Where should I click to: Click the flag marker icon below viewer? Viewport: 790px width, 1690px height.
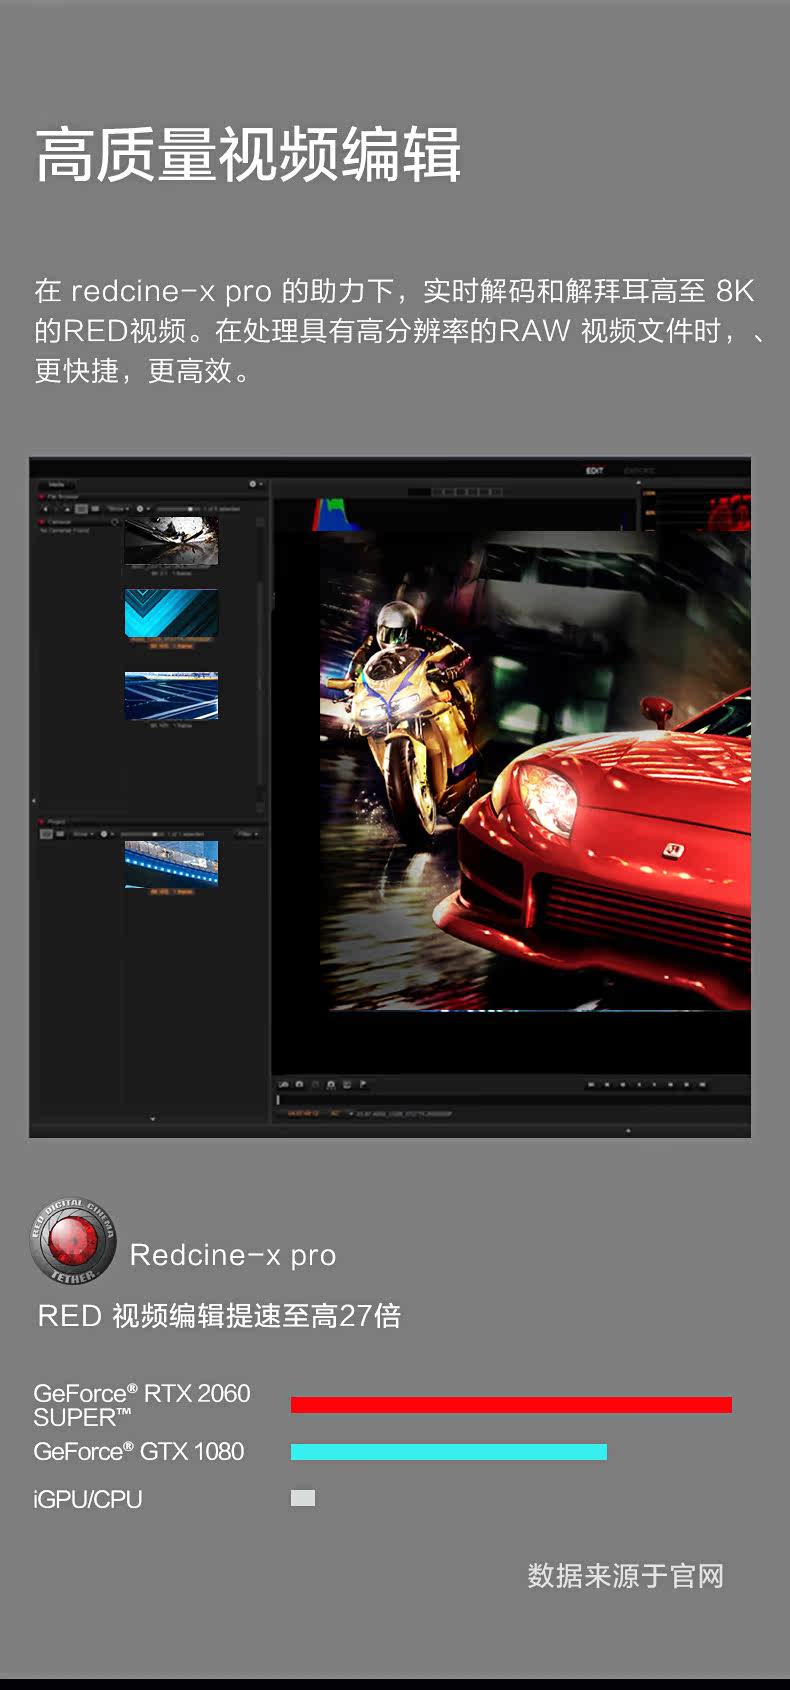(x=363, y=1084)
